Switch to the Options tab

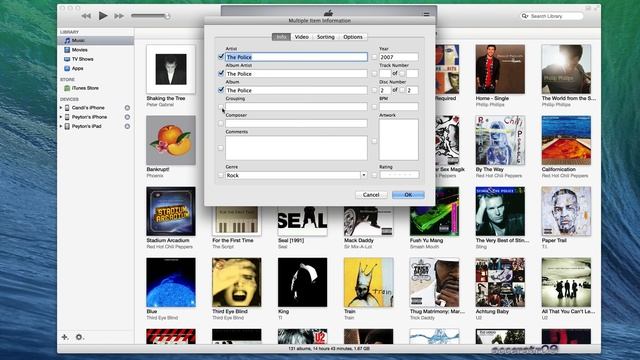click(x=353, y=37)
